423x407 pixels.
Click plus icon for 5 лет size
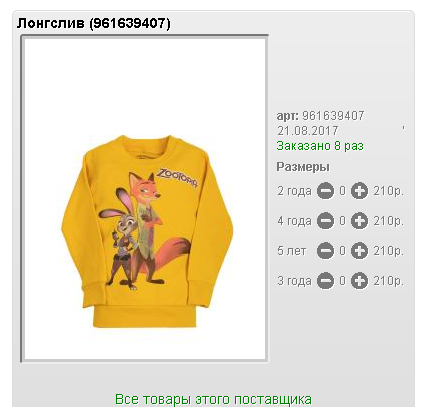click(359, 251)
